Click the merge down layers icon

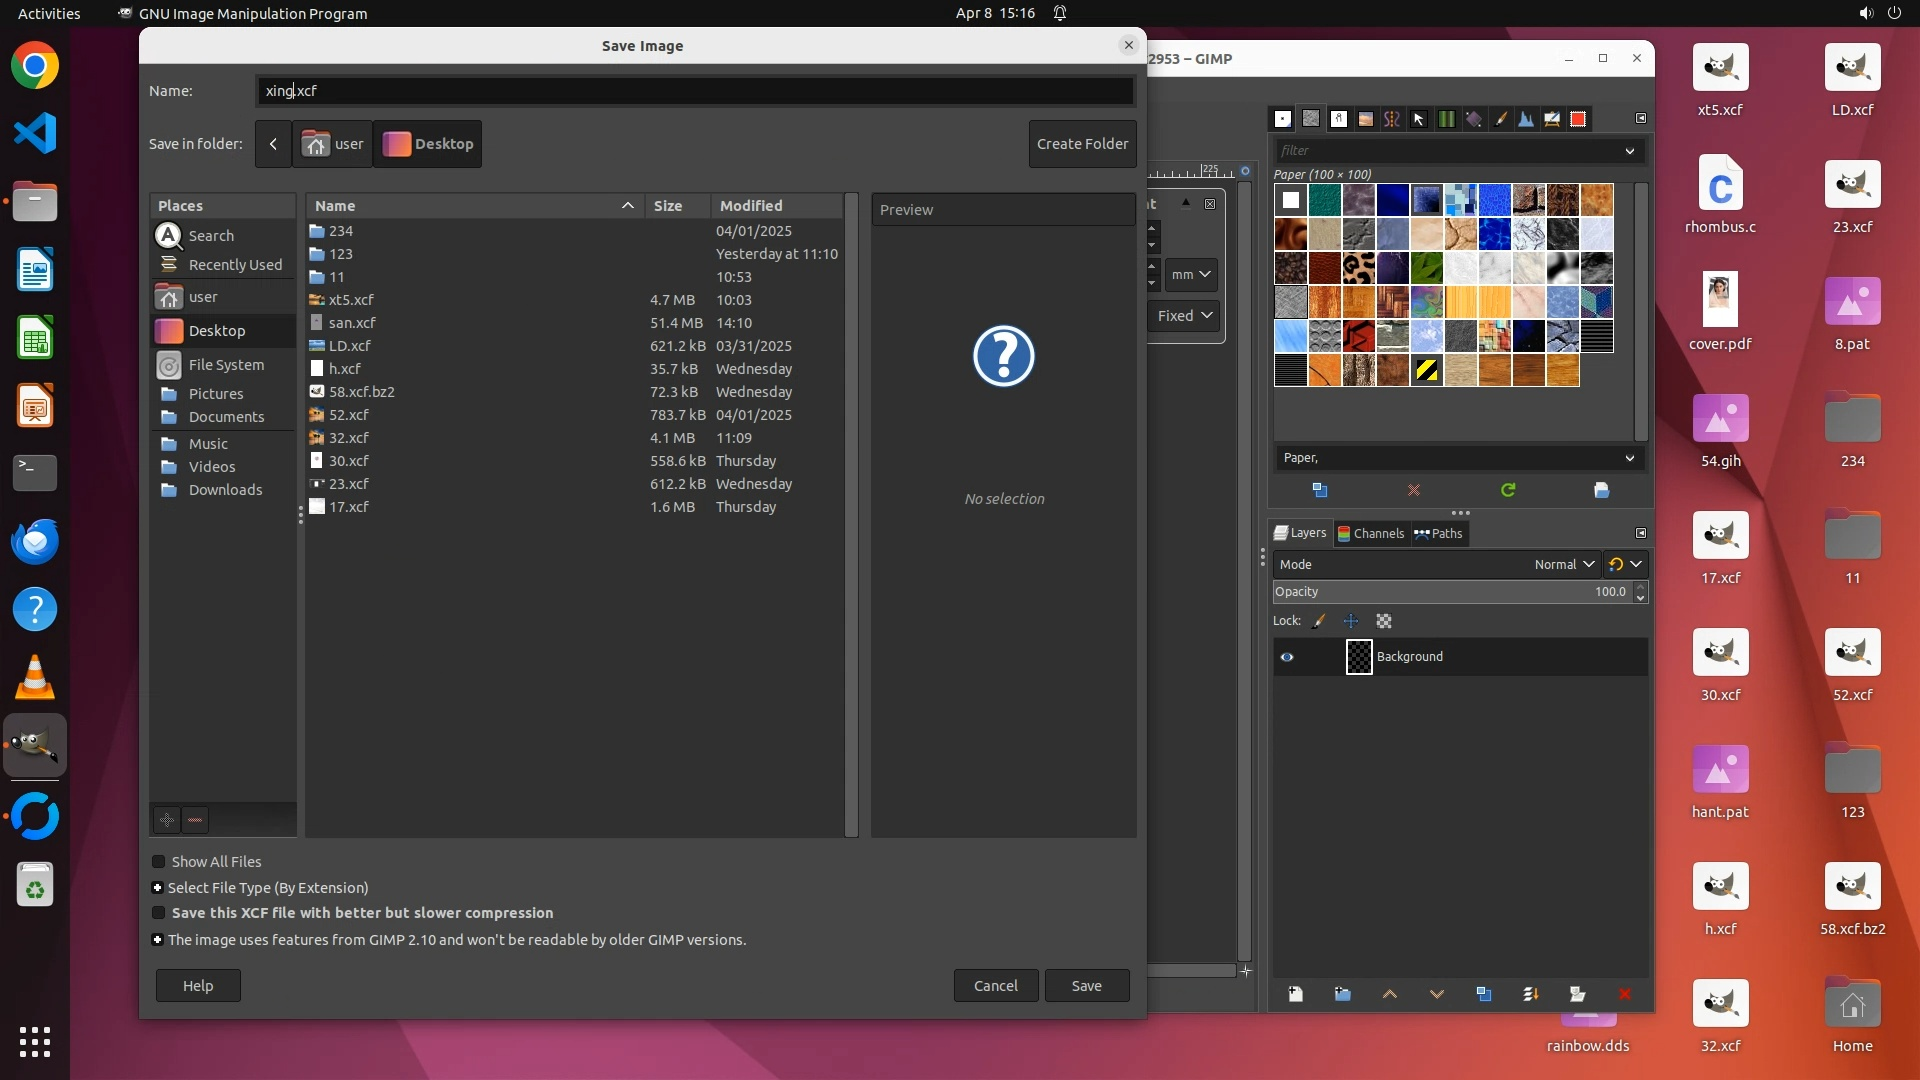(1531, 994)
